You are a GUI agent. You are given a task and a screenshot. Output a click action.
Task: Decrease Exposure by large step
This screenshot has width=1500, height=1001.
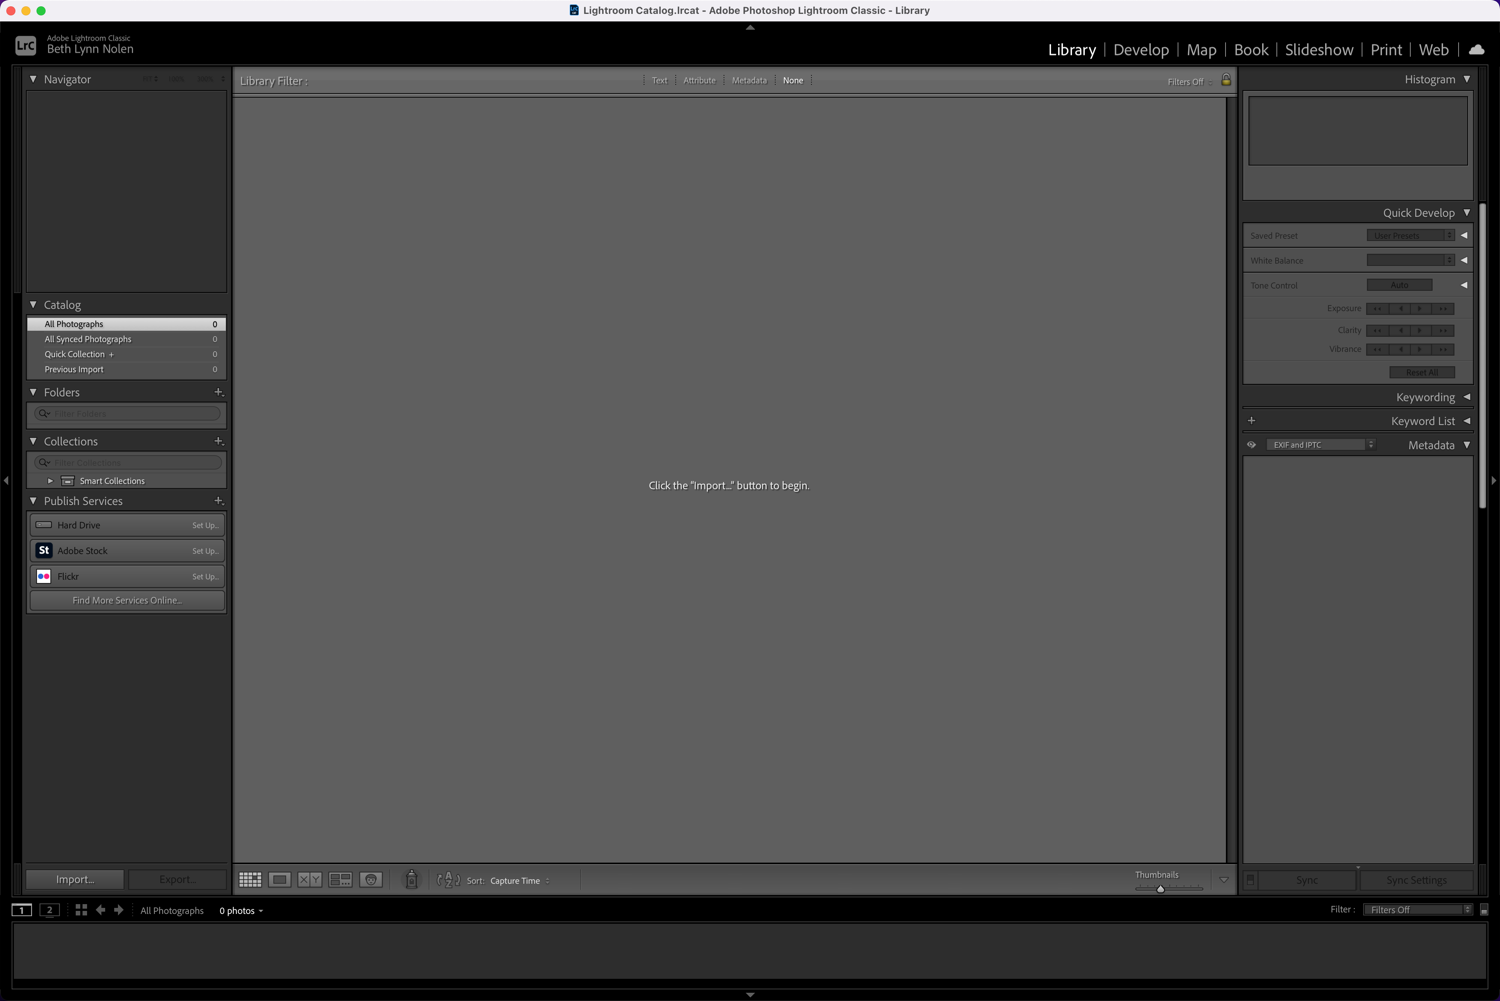click(x=1377, y=309)
